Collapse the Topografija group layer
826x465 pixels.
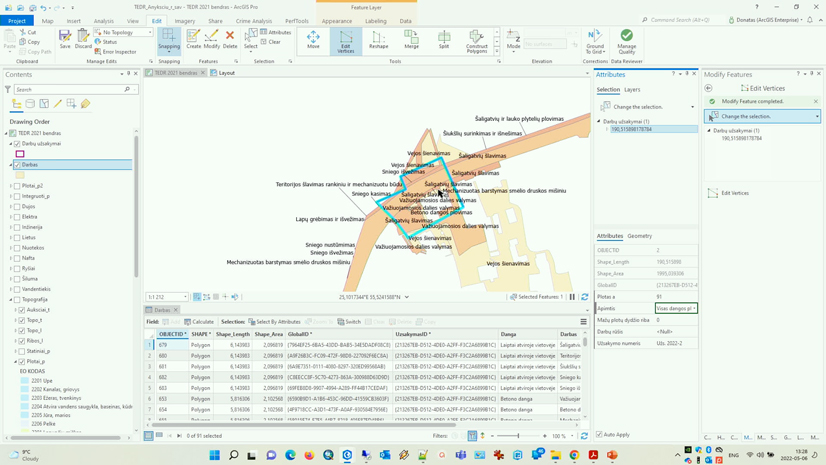tap(11, 299)
